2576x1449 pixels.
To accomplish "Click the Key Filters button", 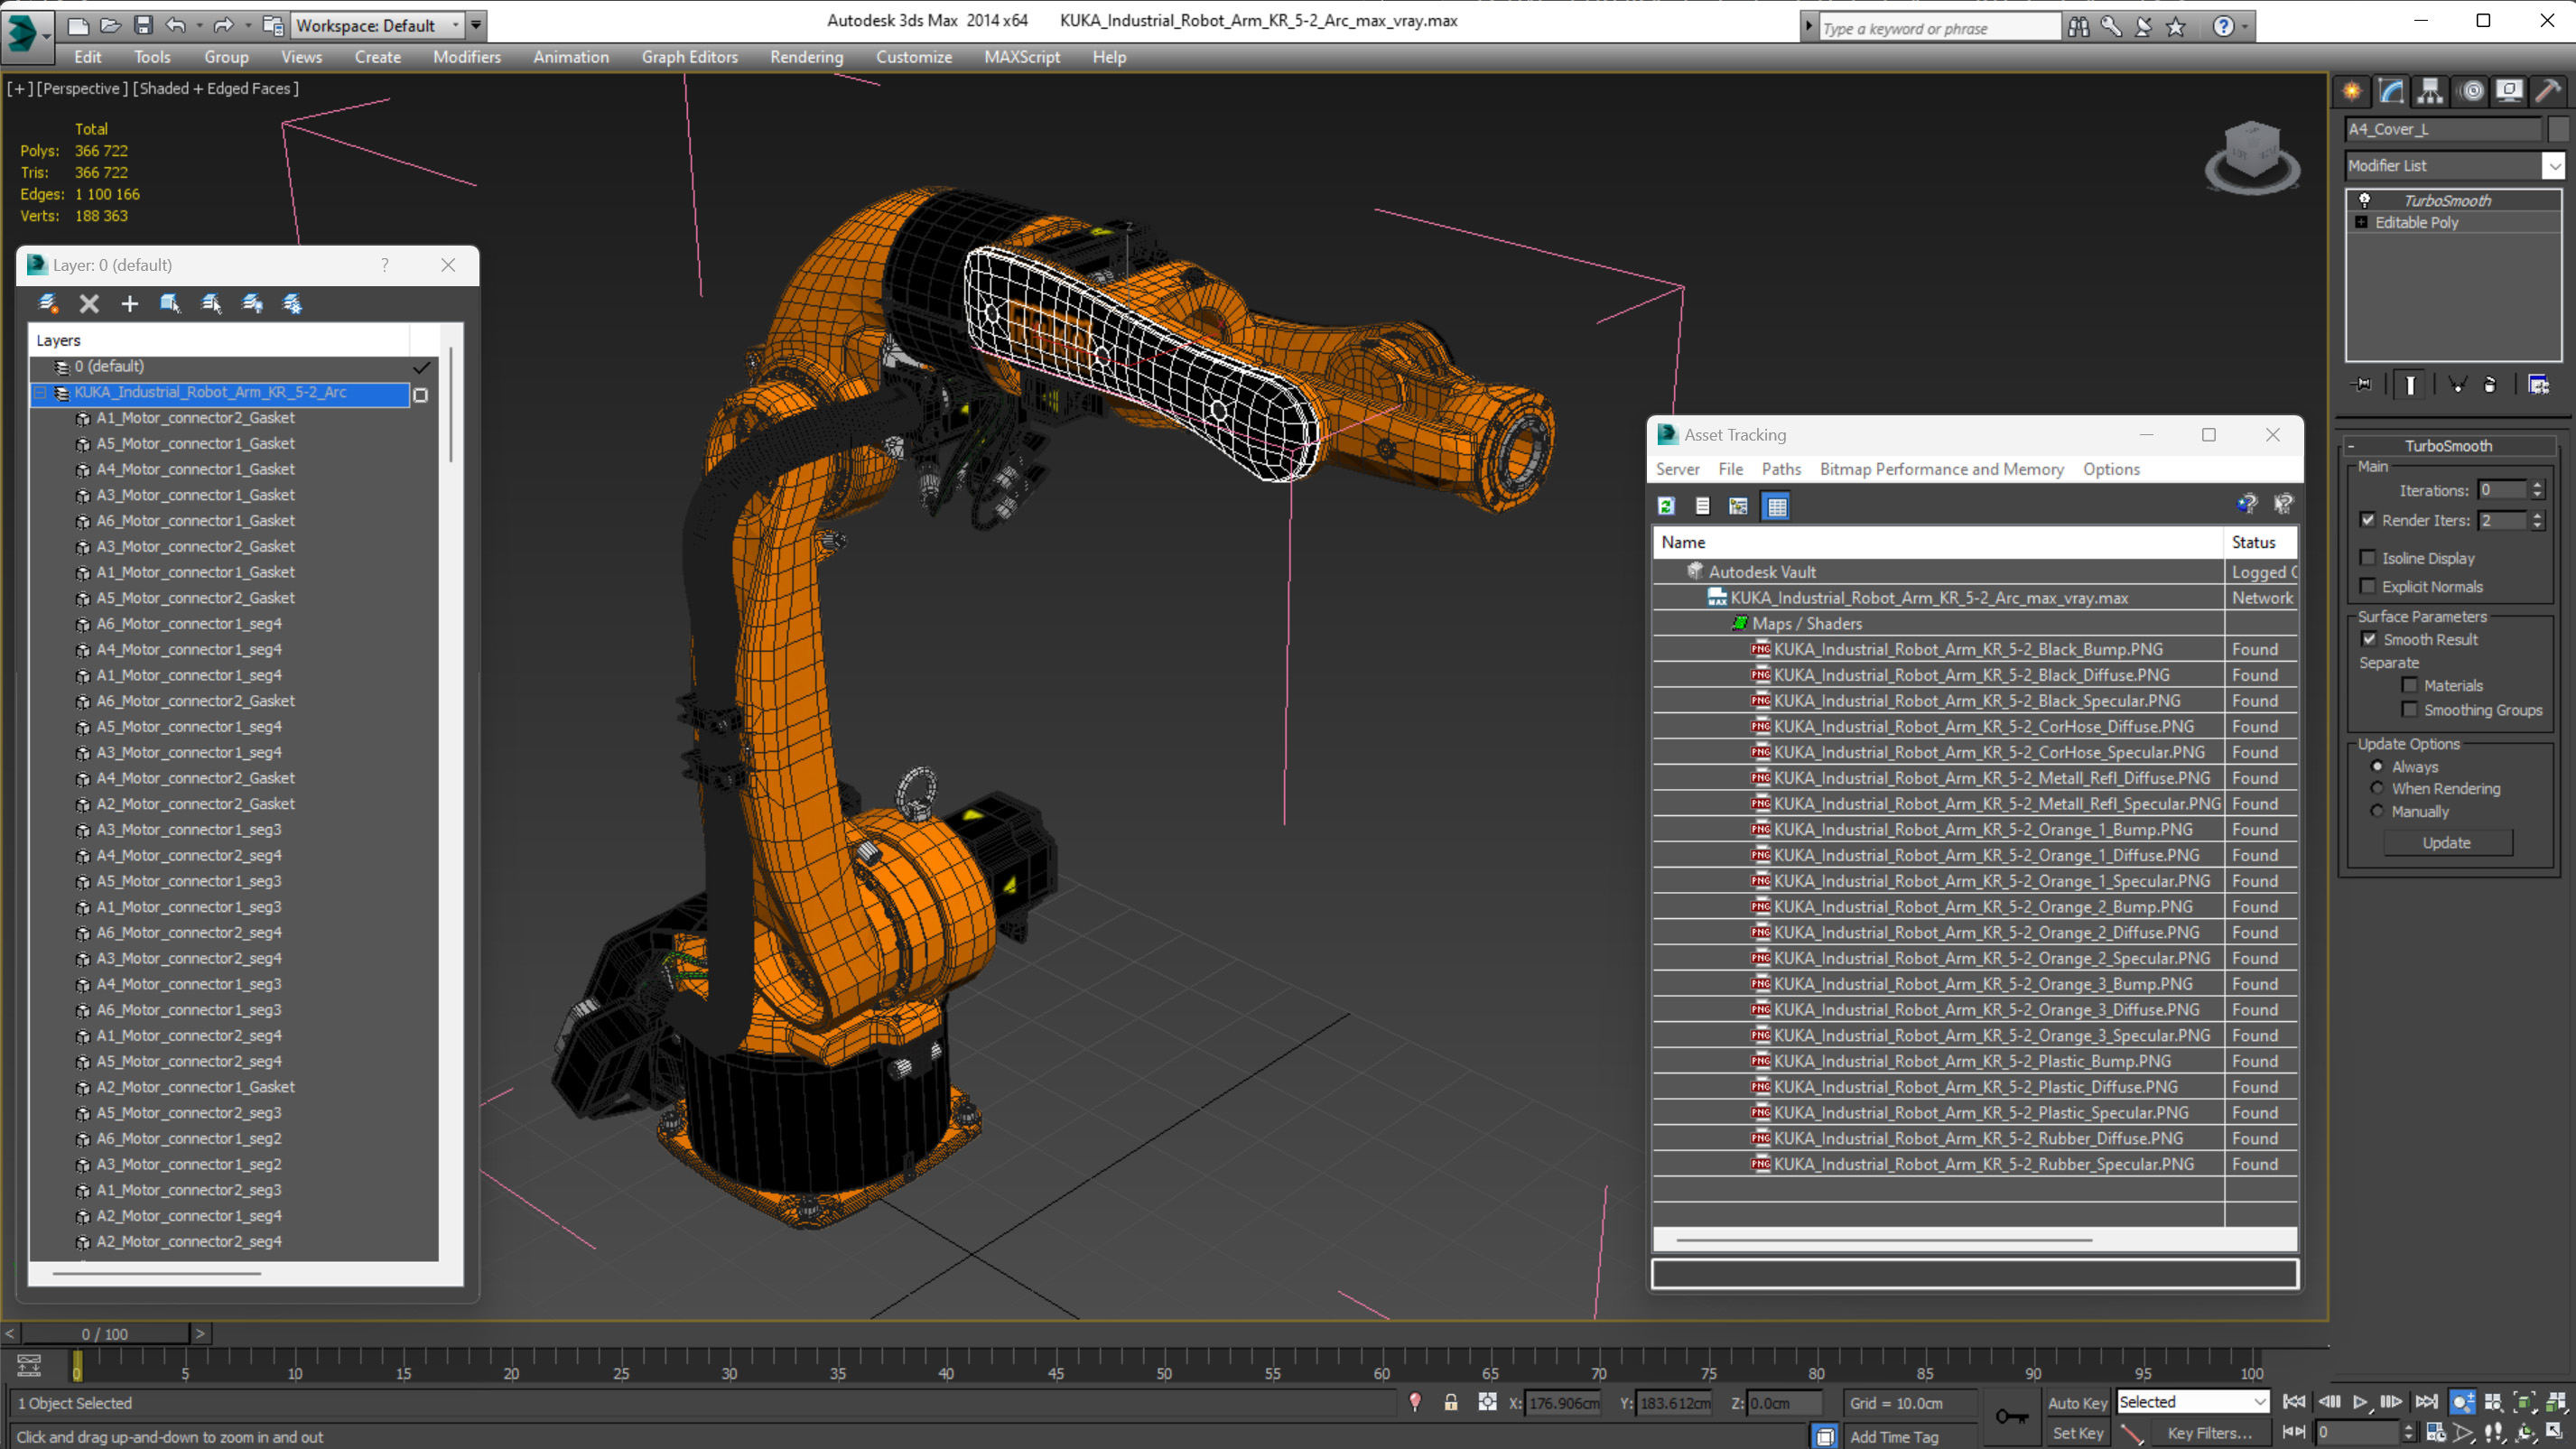I will click(x=2209, y=1433).
